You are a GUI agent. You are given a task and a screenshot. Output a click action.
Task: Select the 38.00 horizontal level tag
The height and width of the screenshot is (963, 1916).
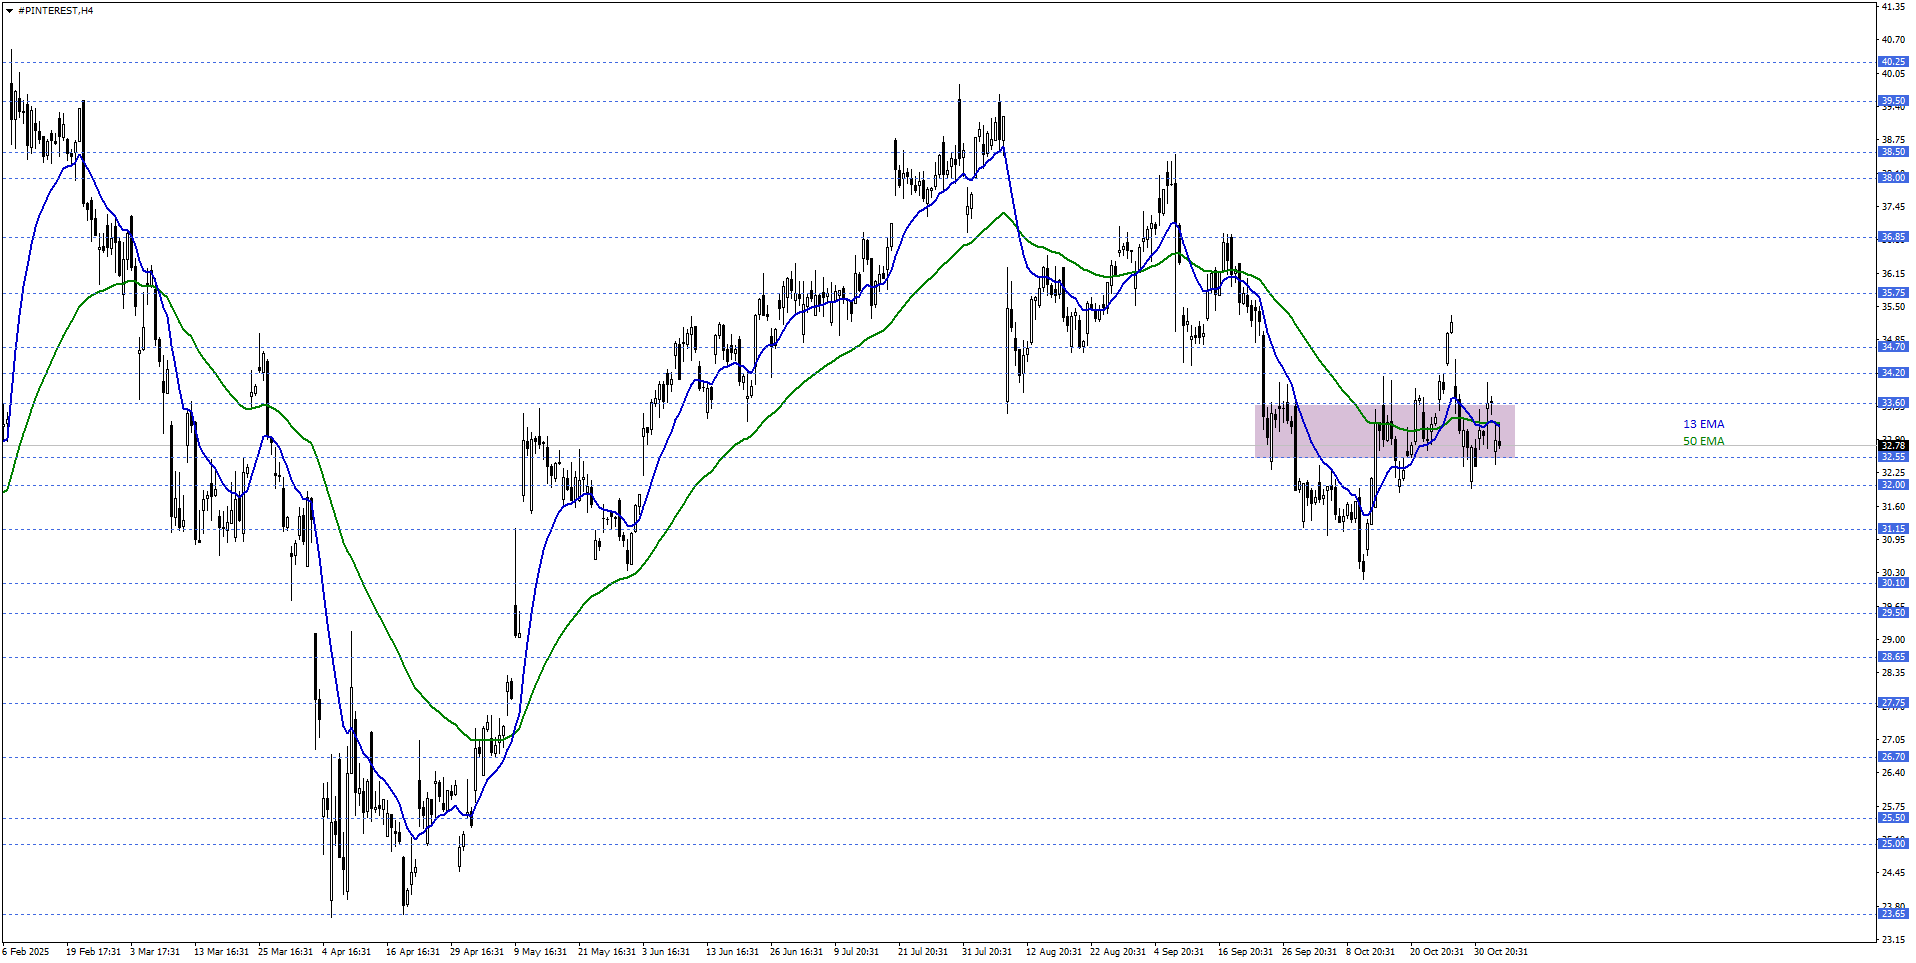click(1893, 178)
